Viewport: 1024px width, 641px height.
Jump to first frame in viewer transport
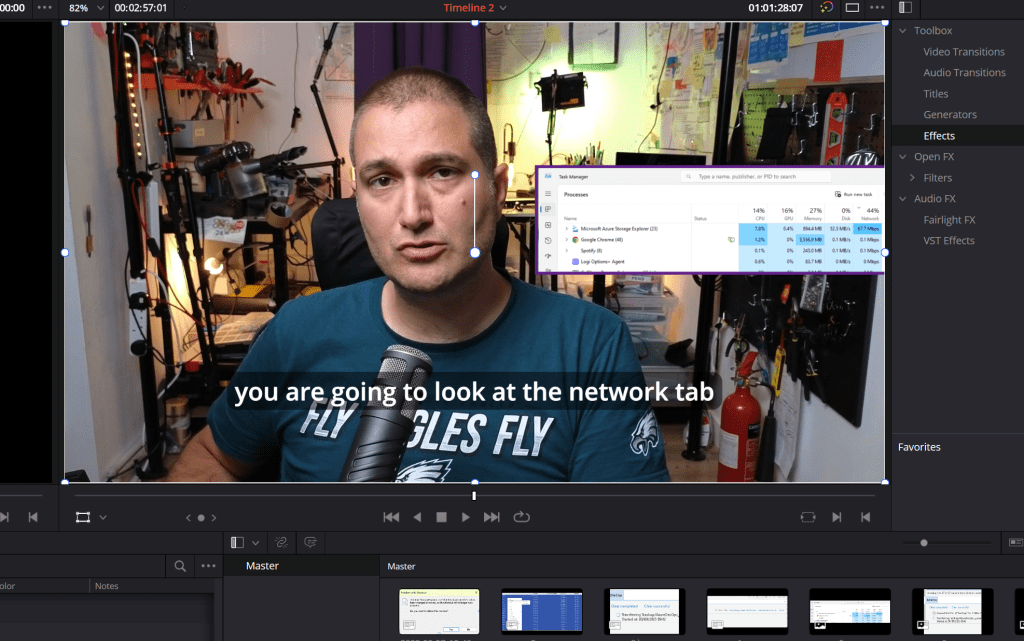coord(391,517)
